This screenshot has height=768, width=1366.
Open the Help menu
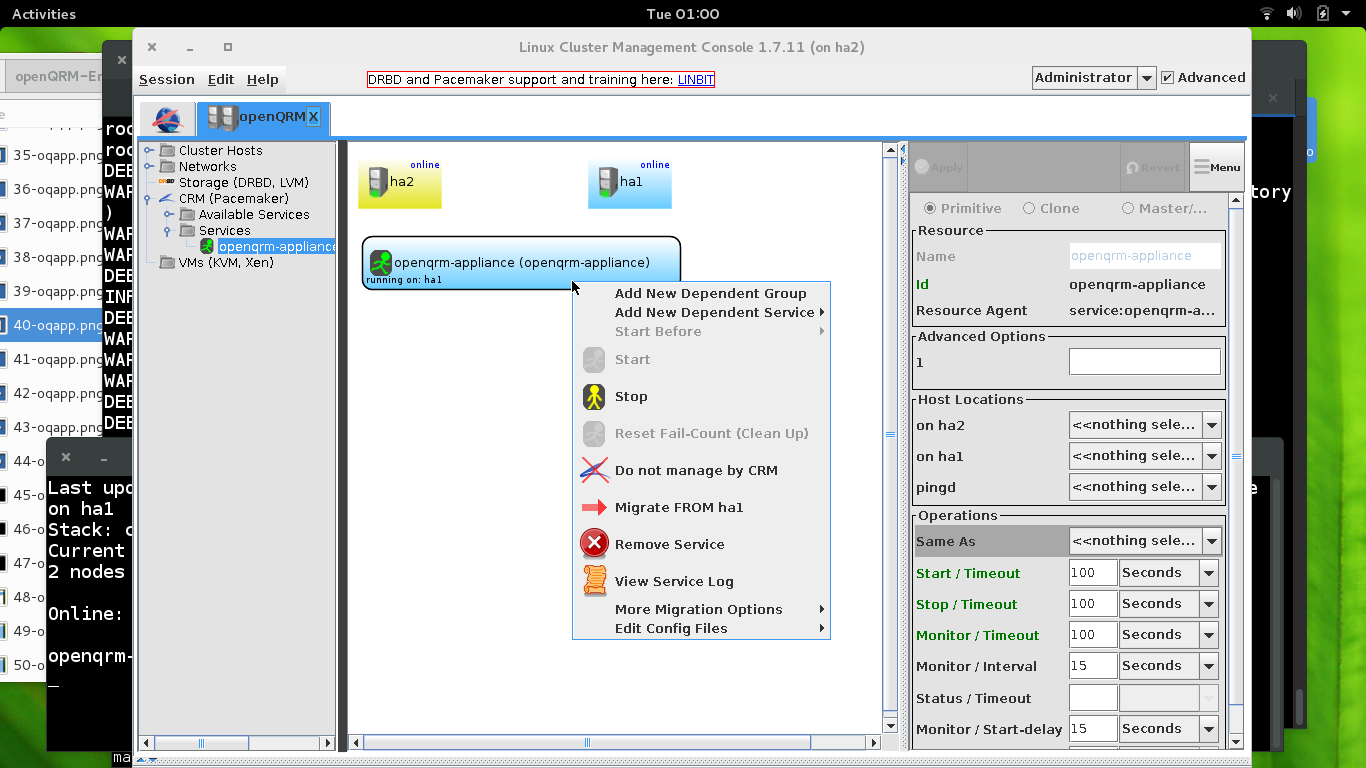click(263, 80)
